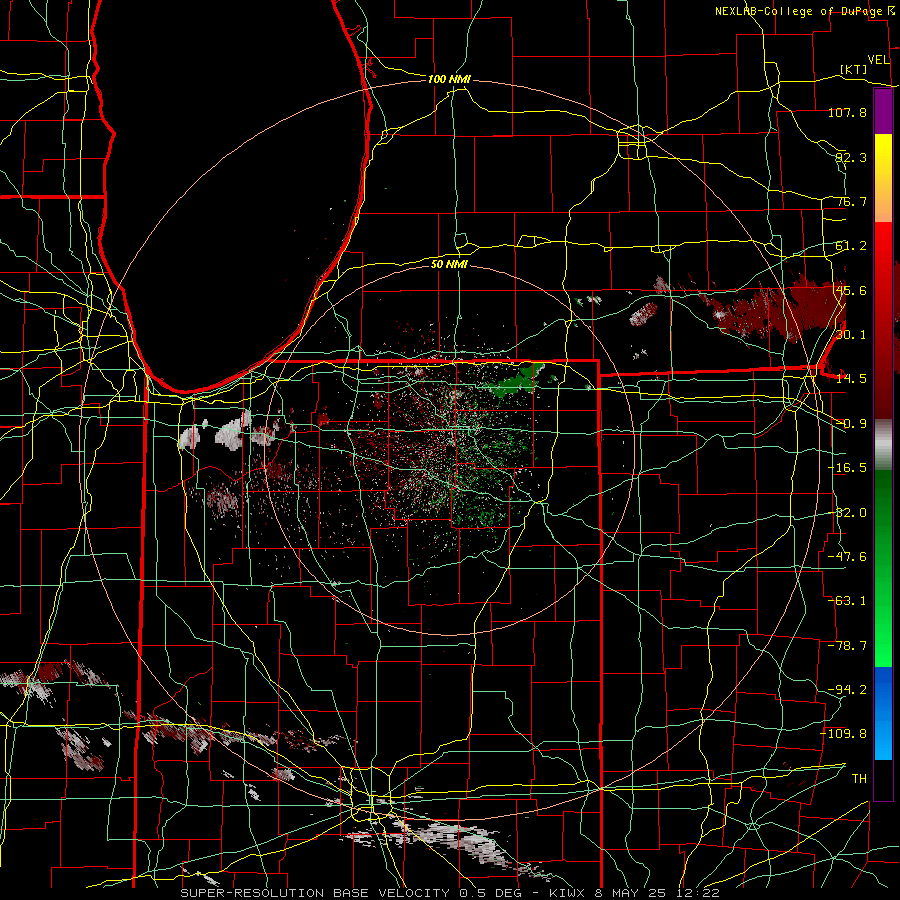Image resolution: width=900 pixels, height=900 pixels.
Task: Click the 50 NMI range ring label
Action: pos(449,264)
